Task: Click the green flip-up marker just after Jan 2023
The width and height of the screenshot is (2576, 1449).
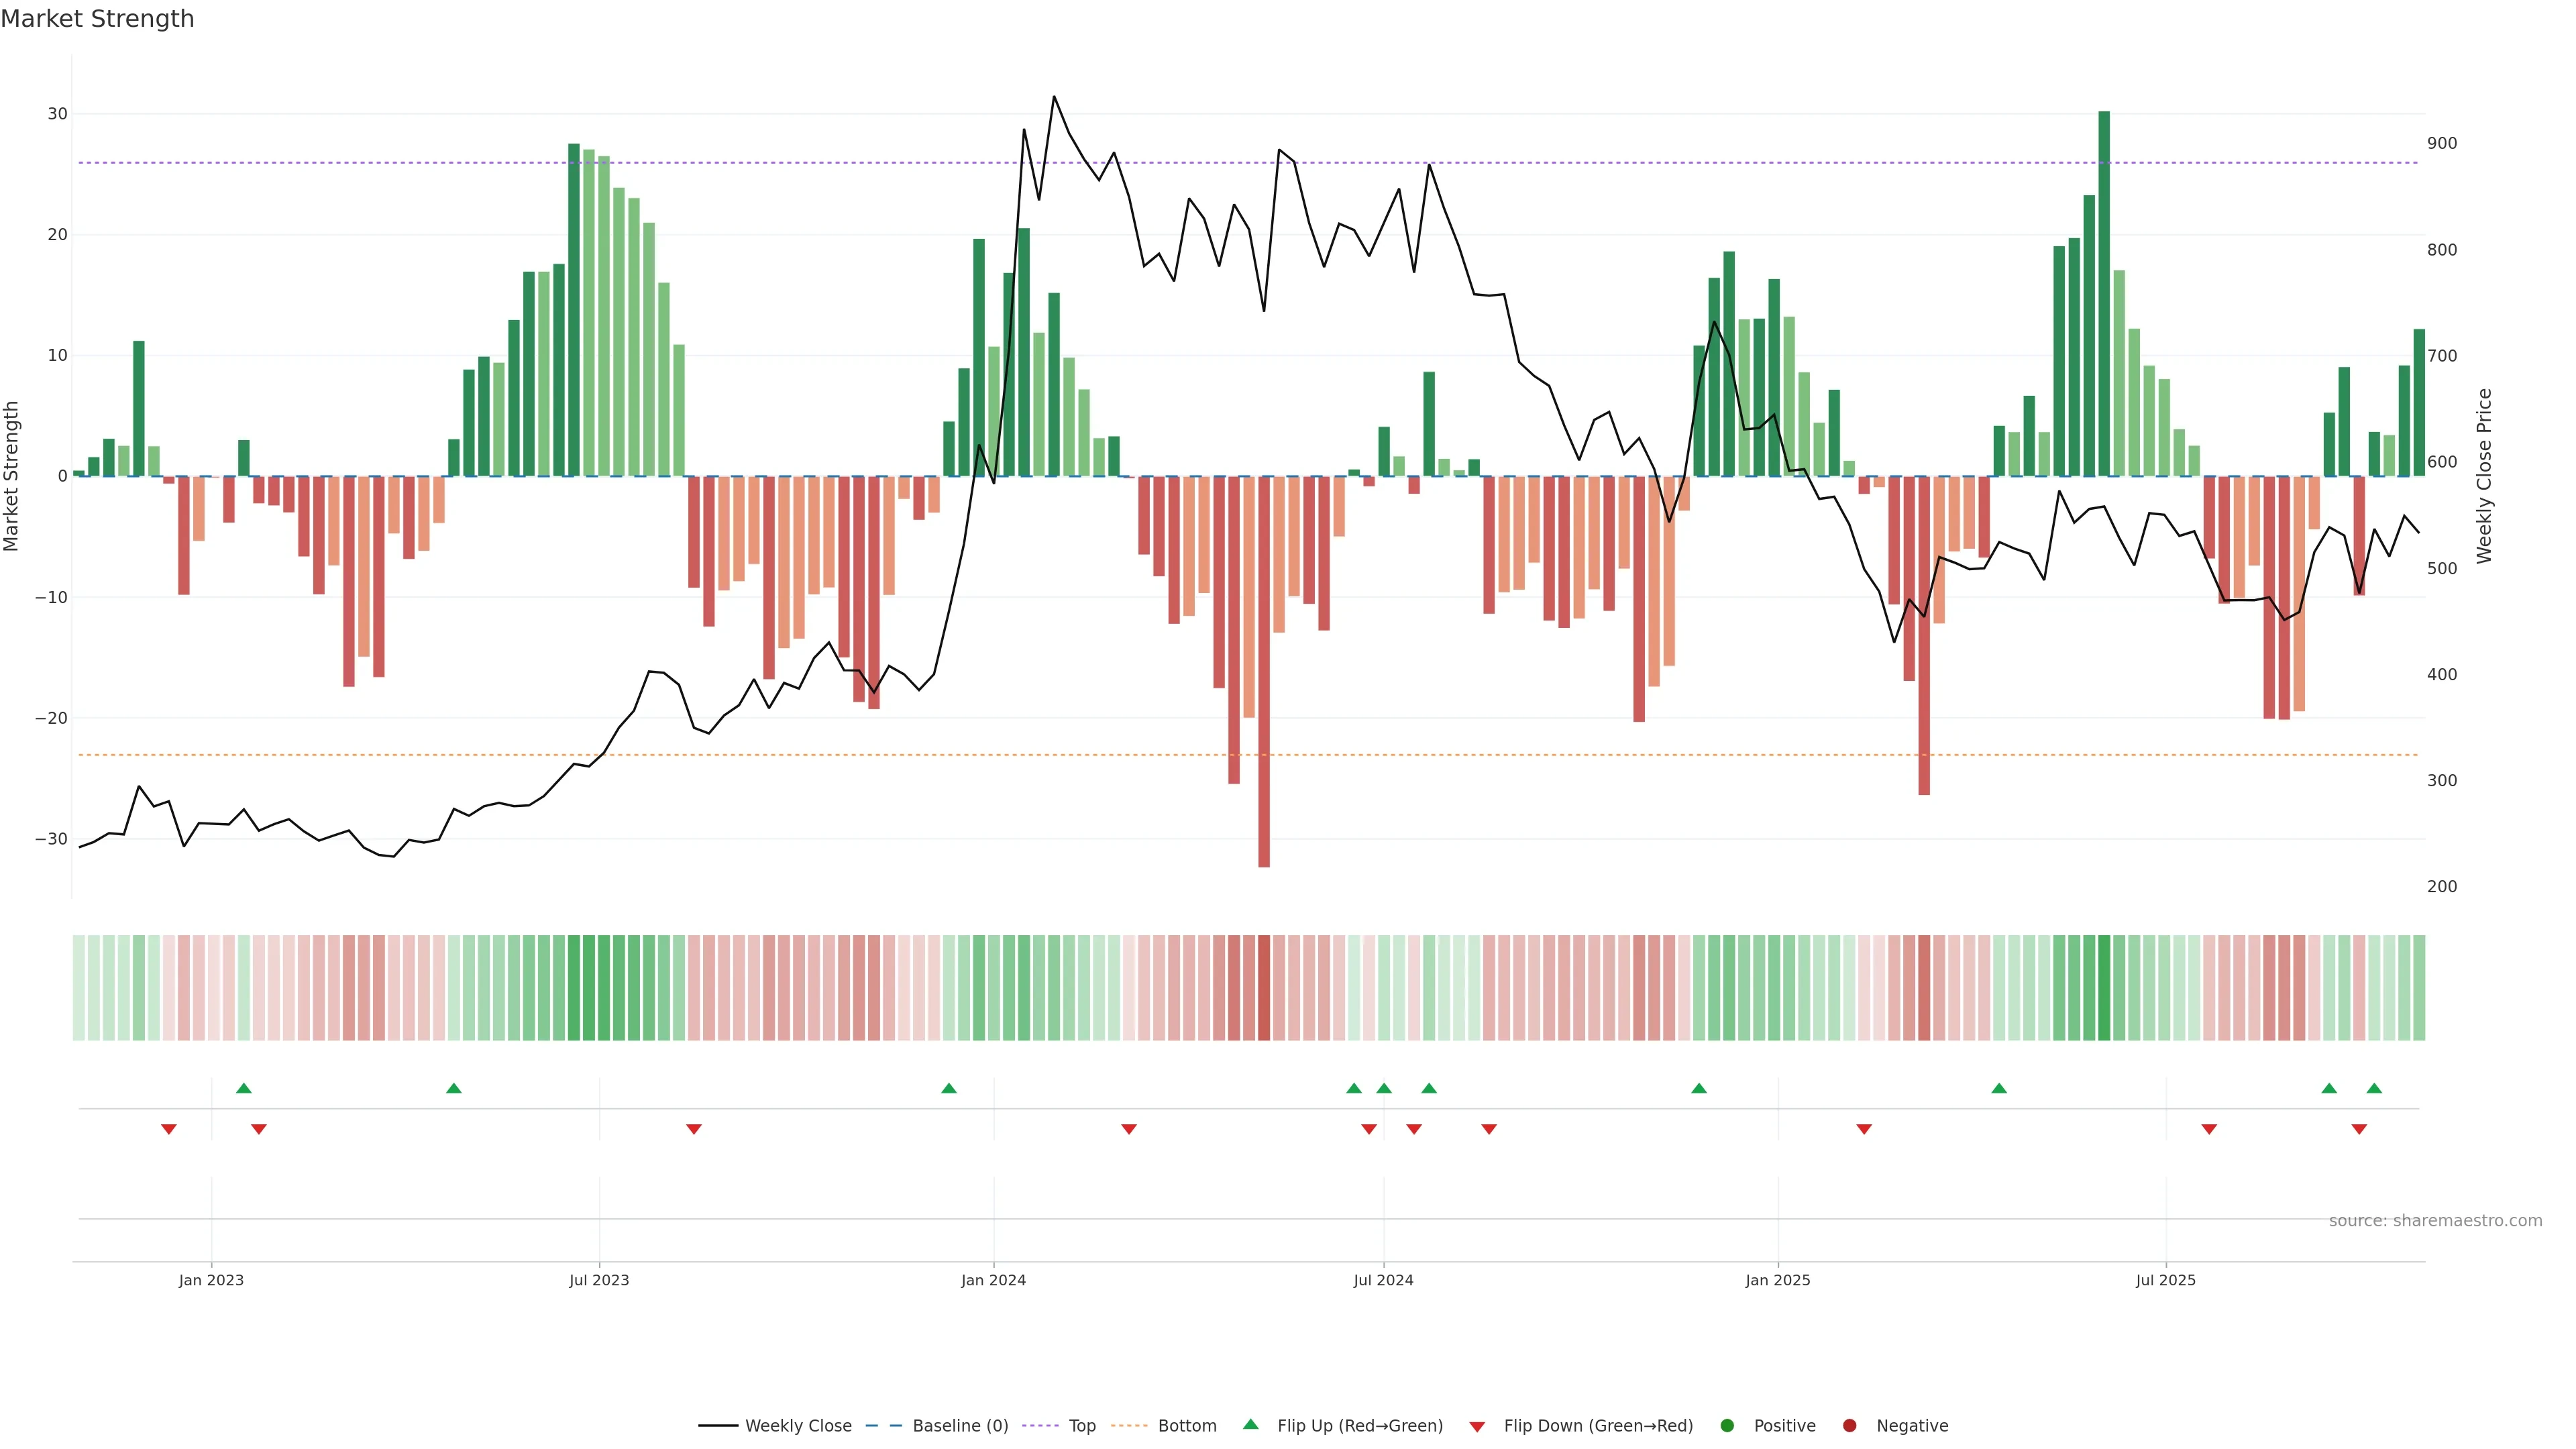Action: click(x=244, y=1088)
